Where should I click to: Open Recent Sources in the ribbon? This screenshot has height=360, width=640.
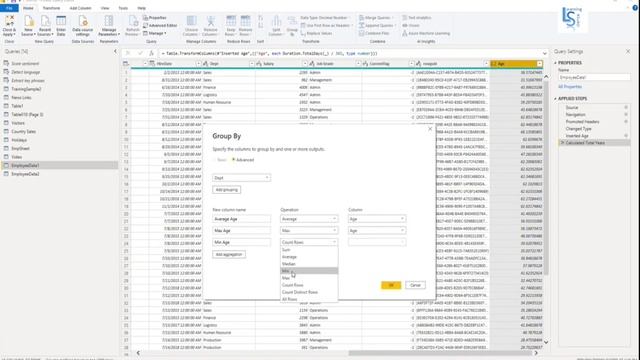pyautogui.click(x=44, y=26)
